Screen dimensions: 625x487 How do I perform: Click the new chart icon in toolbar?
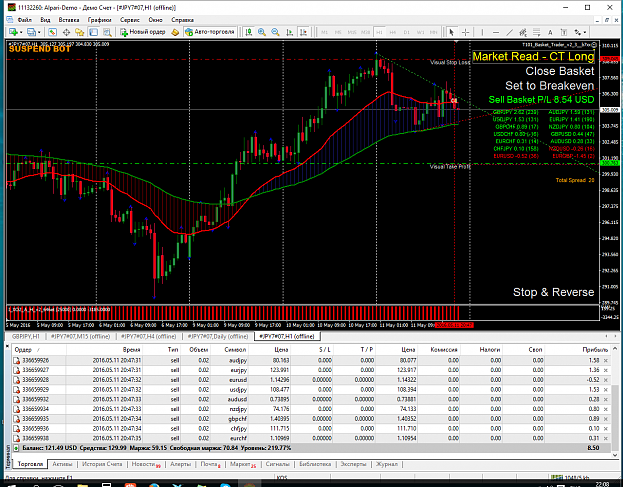(x=13, y=32)
